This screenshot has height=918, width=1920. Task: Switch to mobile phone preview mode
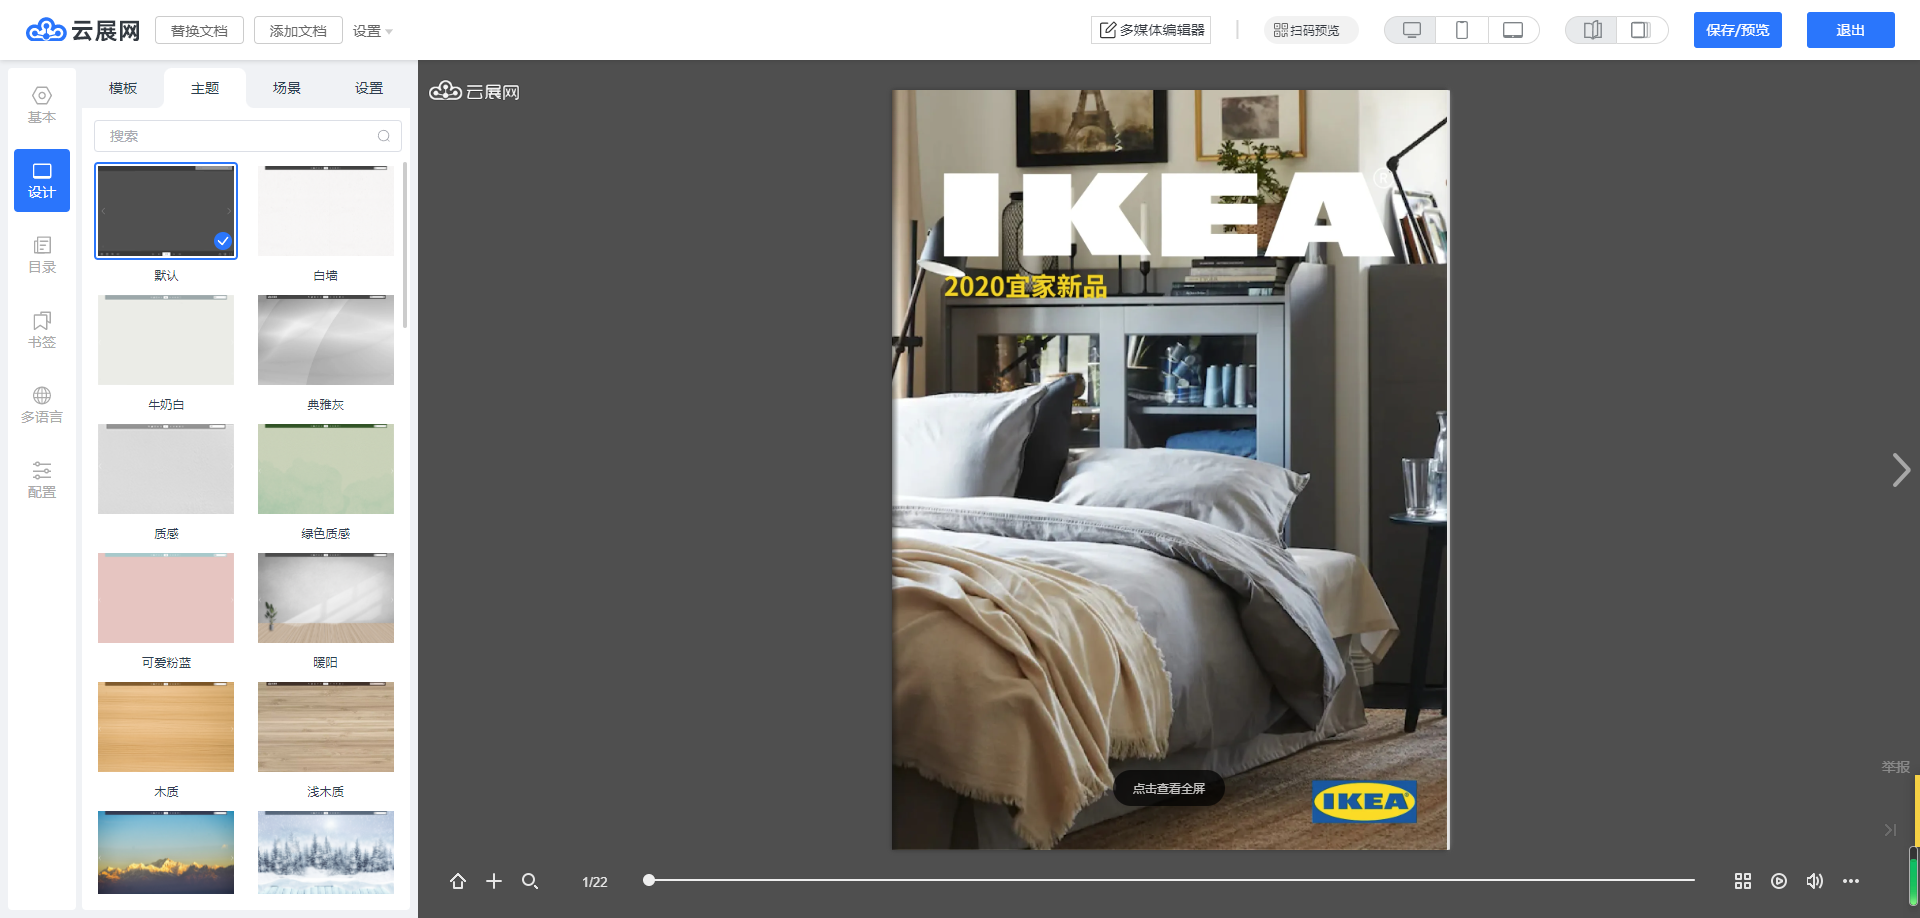[x=1462, y=30]
